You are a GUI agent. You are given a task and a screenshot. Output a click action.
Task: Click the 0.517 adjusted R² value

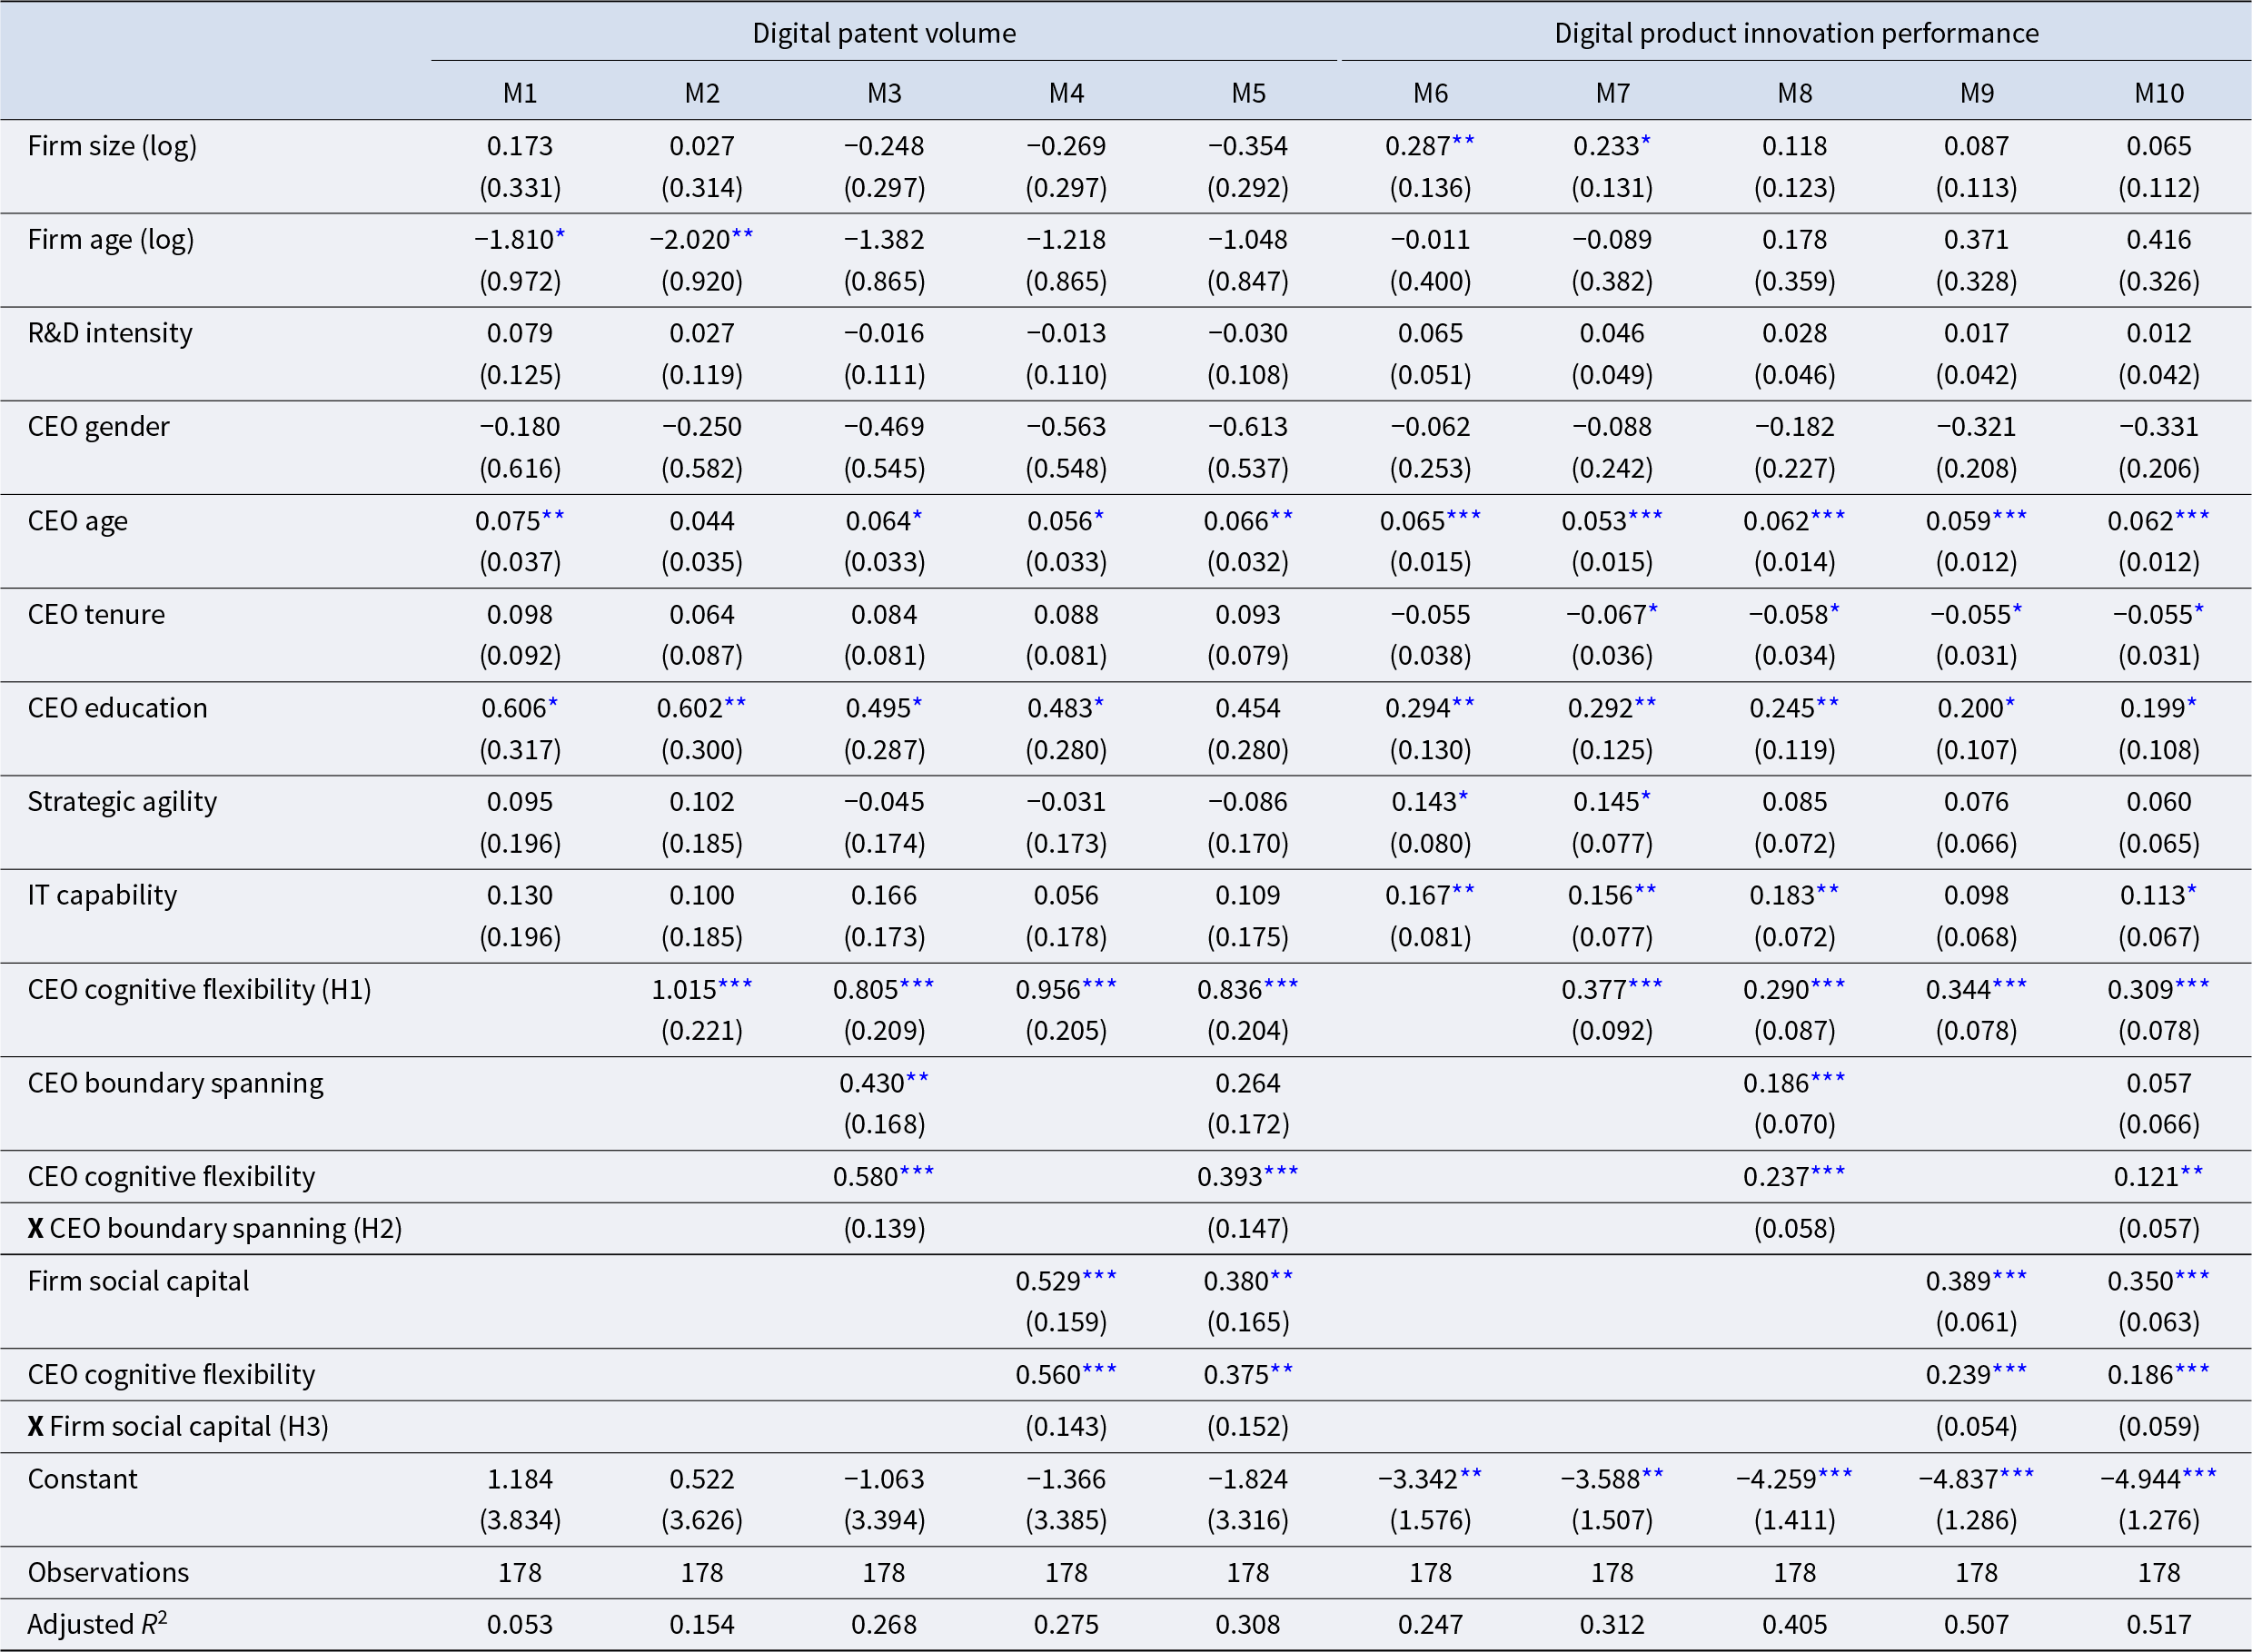point(2159,1625)
